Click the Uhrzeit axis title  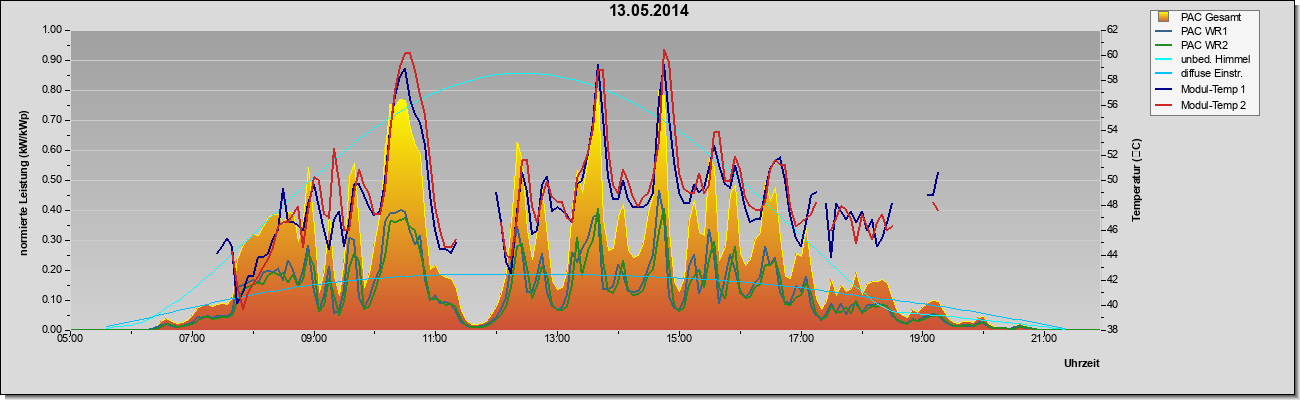coord(1082,364)
